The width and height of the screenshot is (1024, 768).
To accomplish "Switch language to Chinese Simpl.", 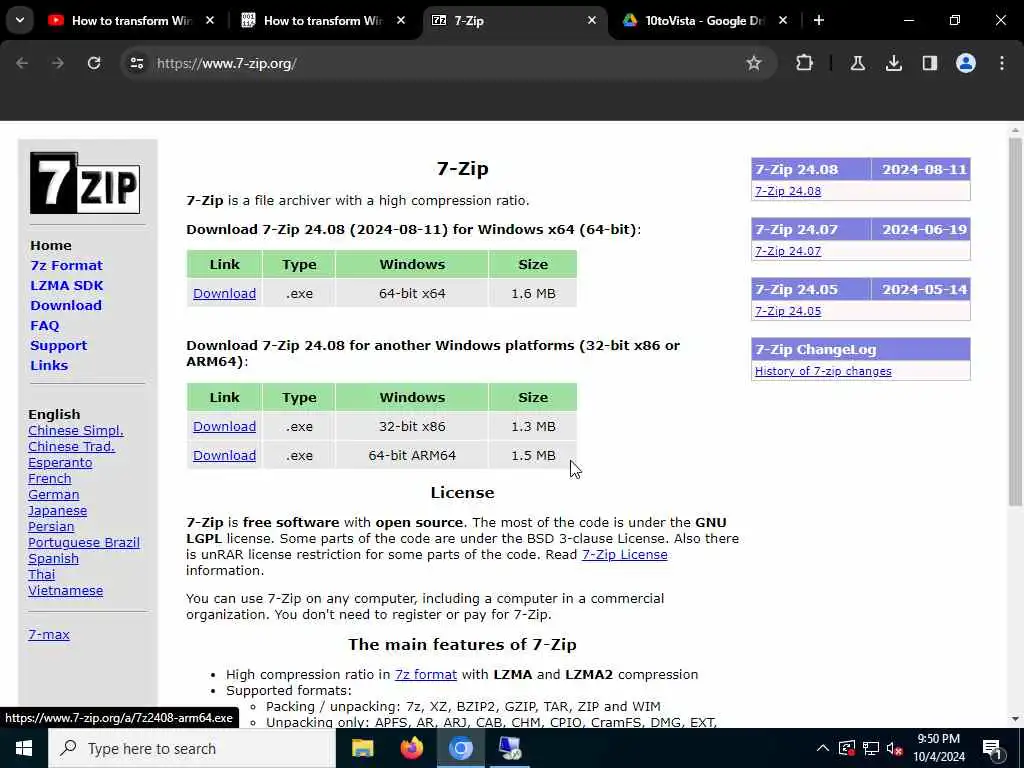I will pos(76,431).
